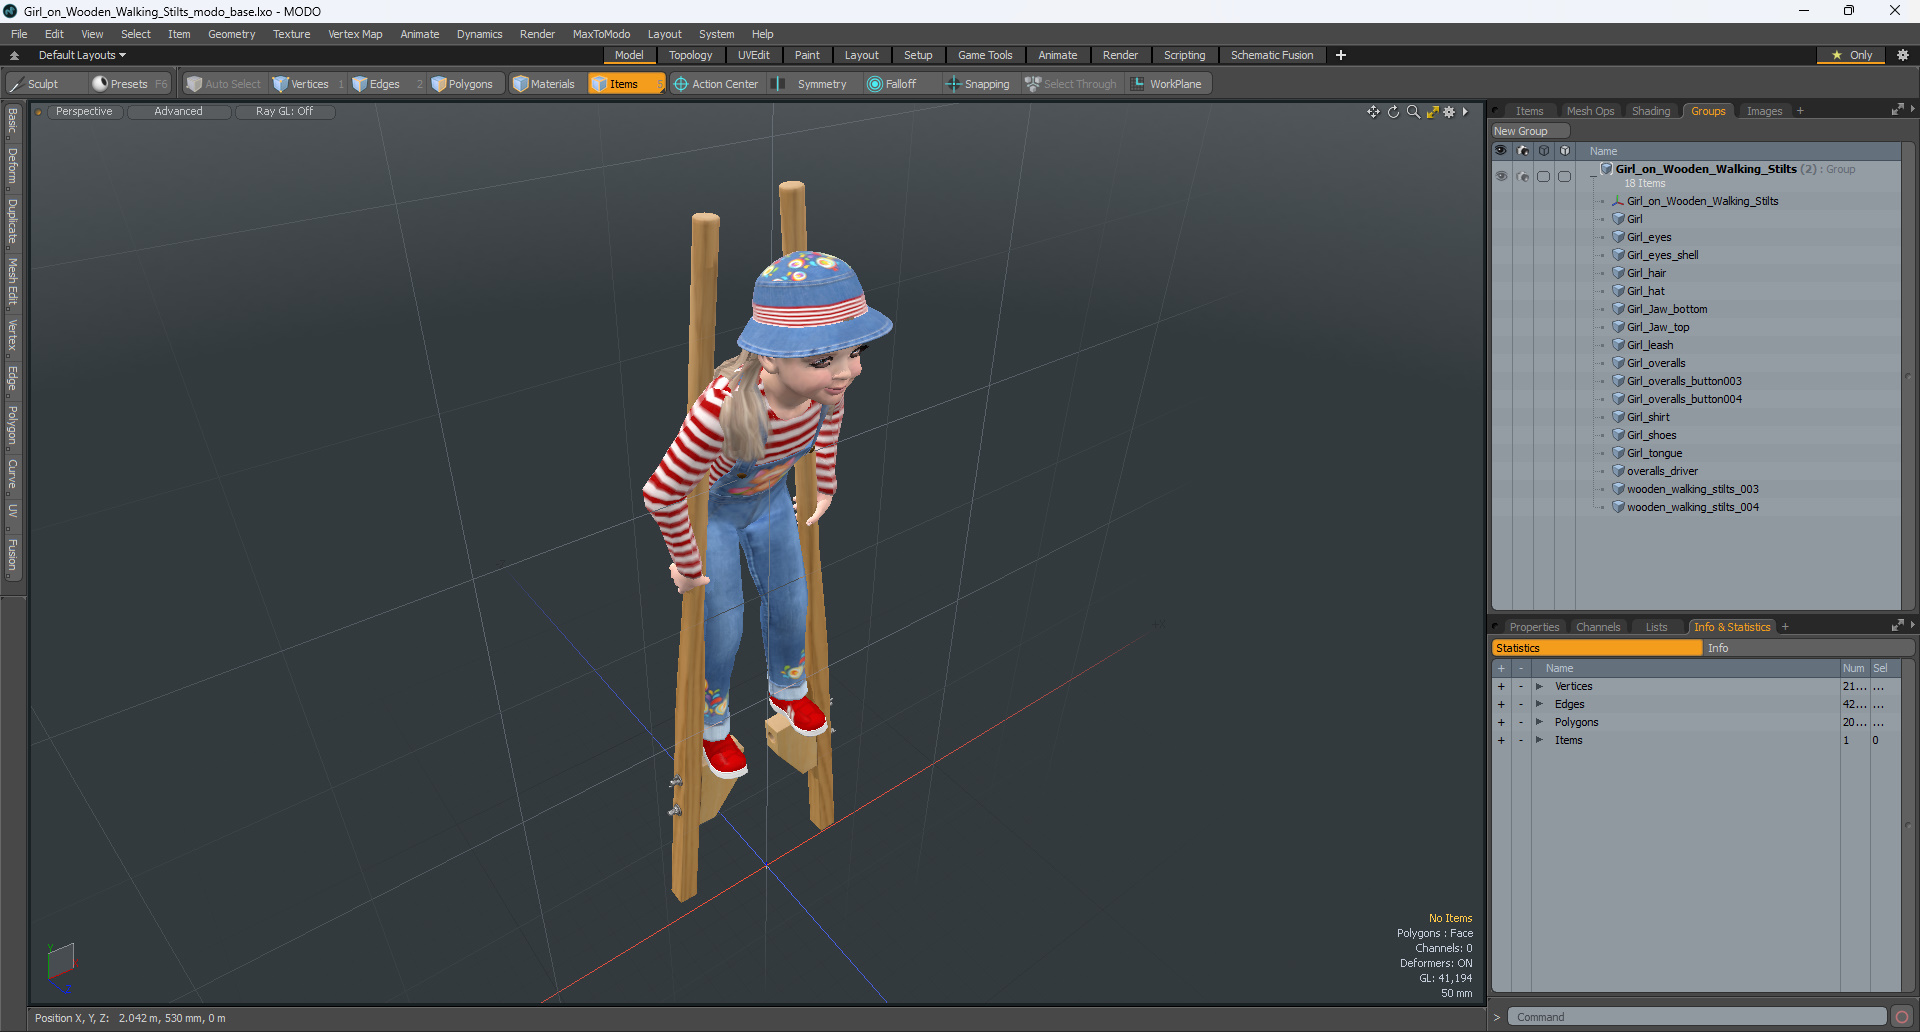Image resolution: width=1920 pixels, height=1032 pixels.
Task: Switch to the Channels tab
Action: 1598,627
